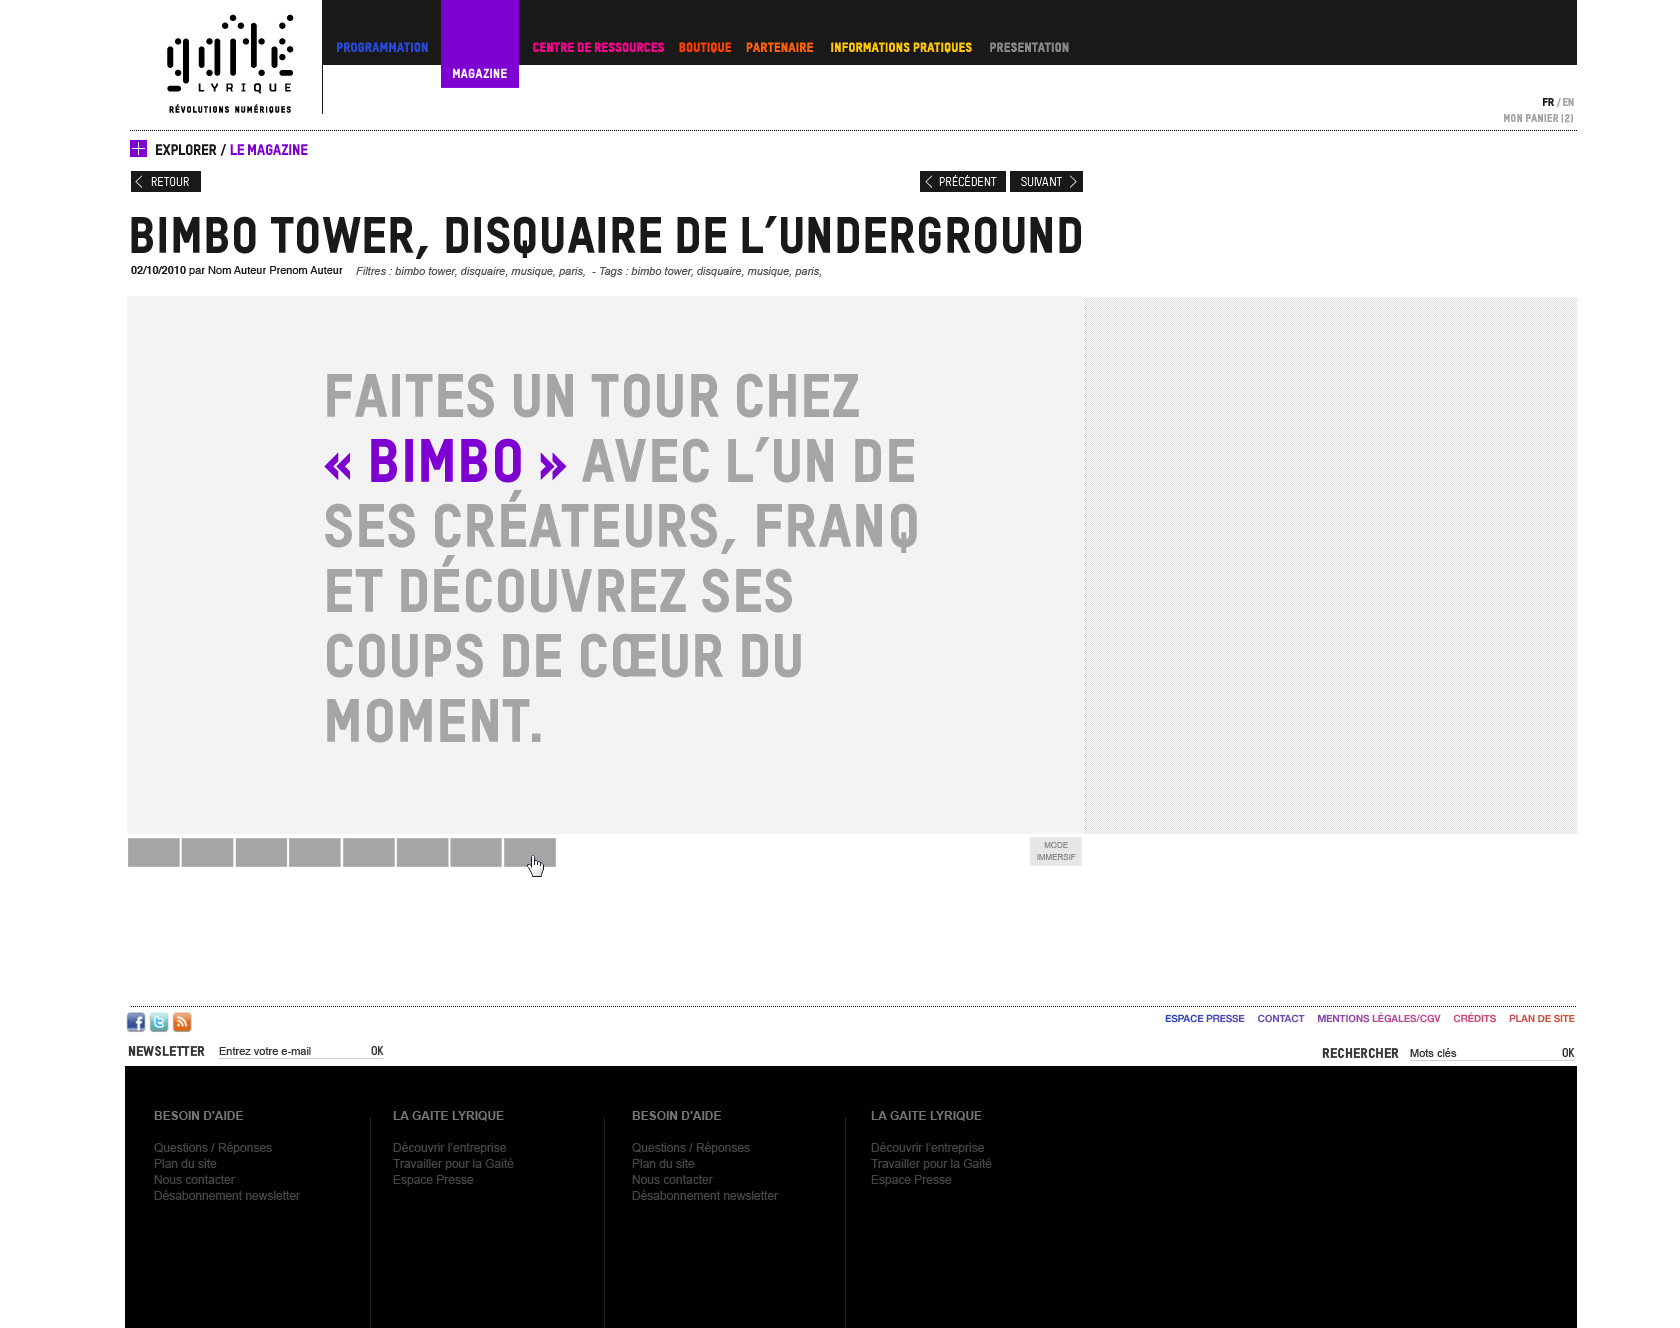
Task: Click the Mots clés search field
Action: (x=1483, y=1053)
